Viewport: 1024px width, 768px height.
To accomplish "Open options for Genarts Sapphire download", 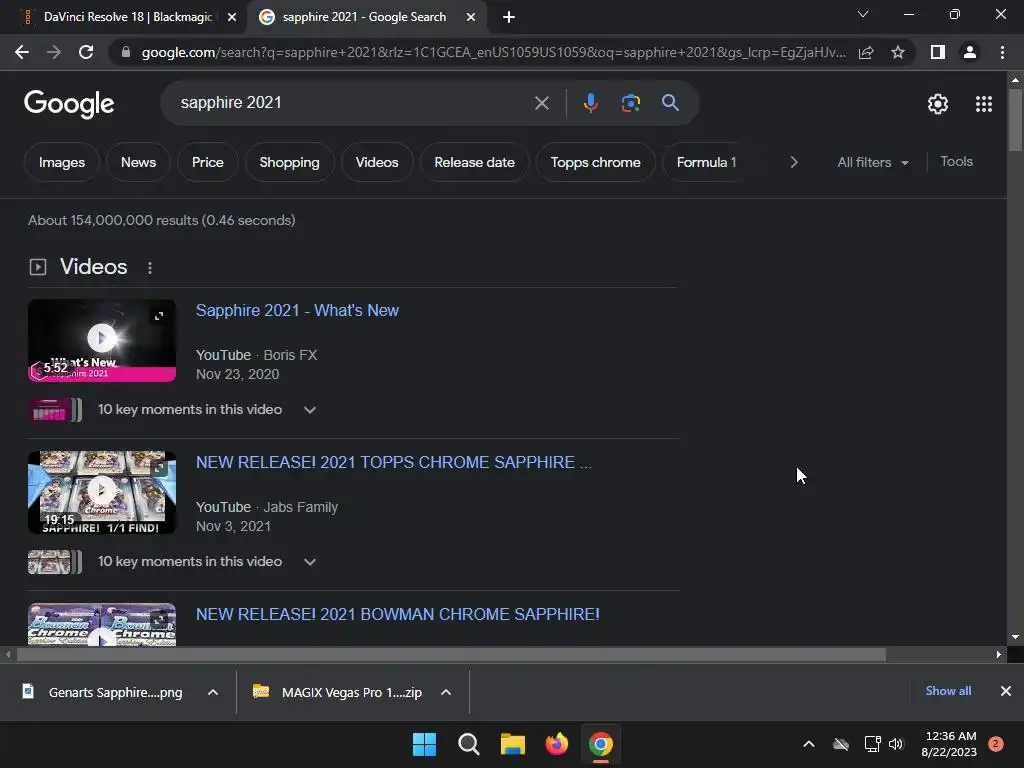I will pos(213,692).
